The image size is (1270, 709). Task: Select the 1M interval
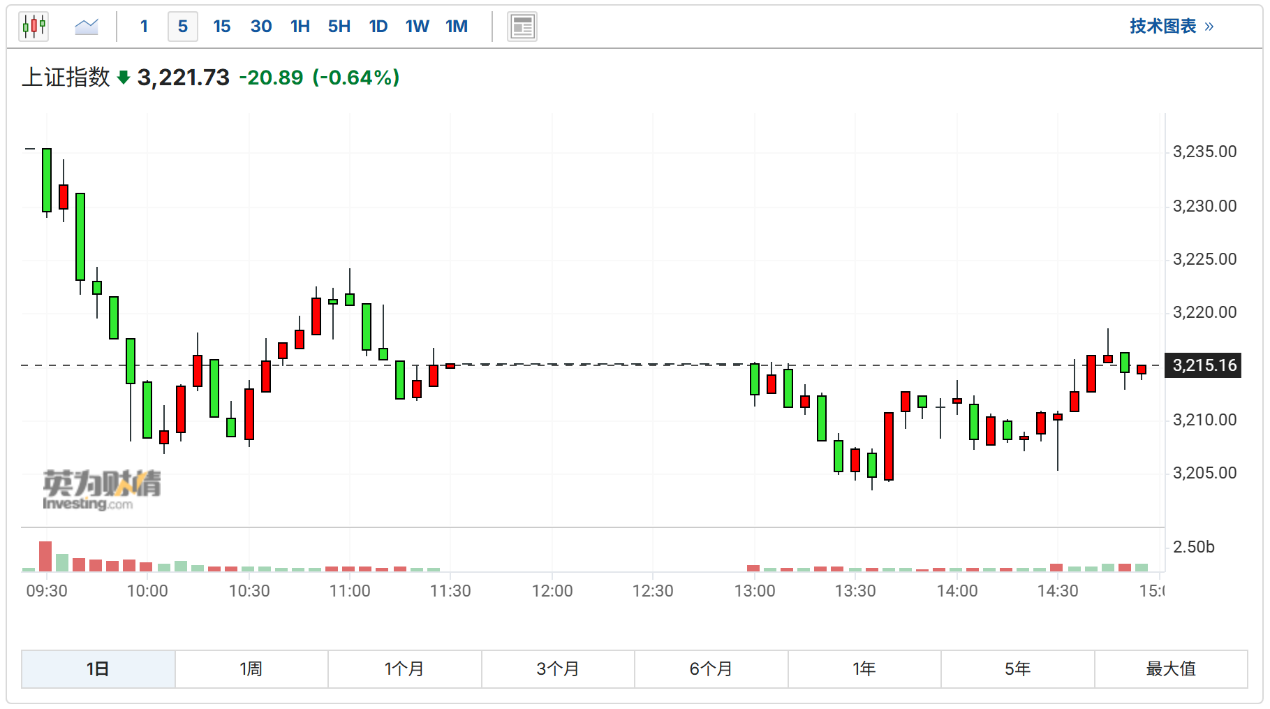[x=457, y=26]
